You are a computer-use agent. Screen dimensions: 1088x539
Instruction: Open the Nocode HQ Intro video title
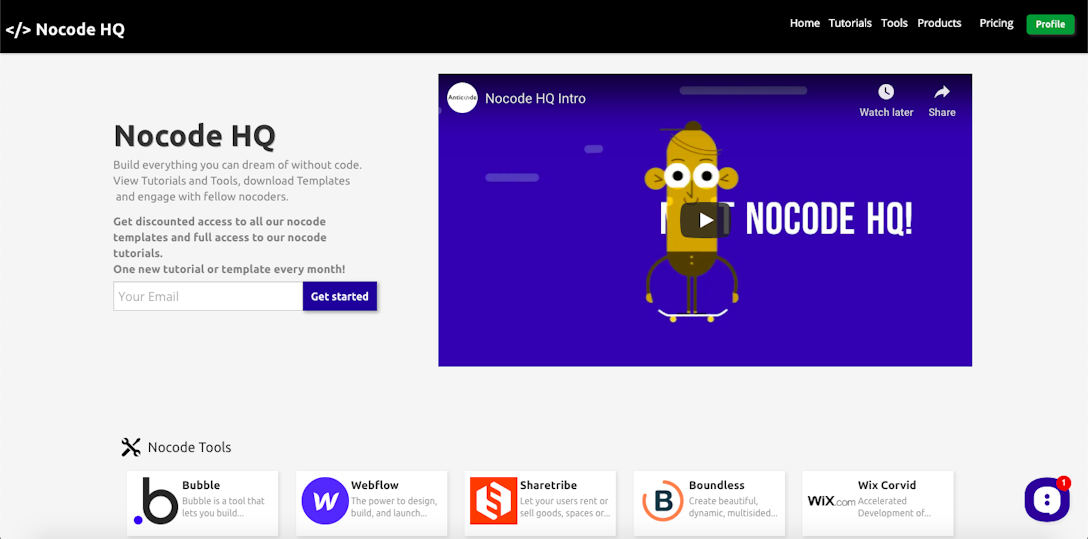[x=535, y=98]
